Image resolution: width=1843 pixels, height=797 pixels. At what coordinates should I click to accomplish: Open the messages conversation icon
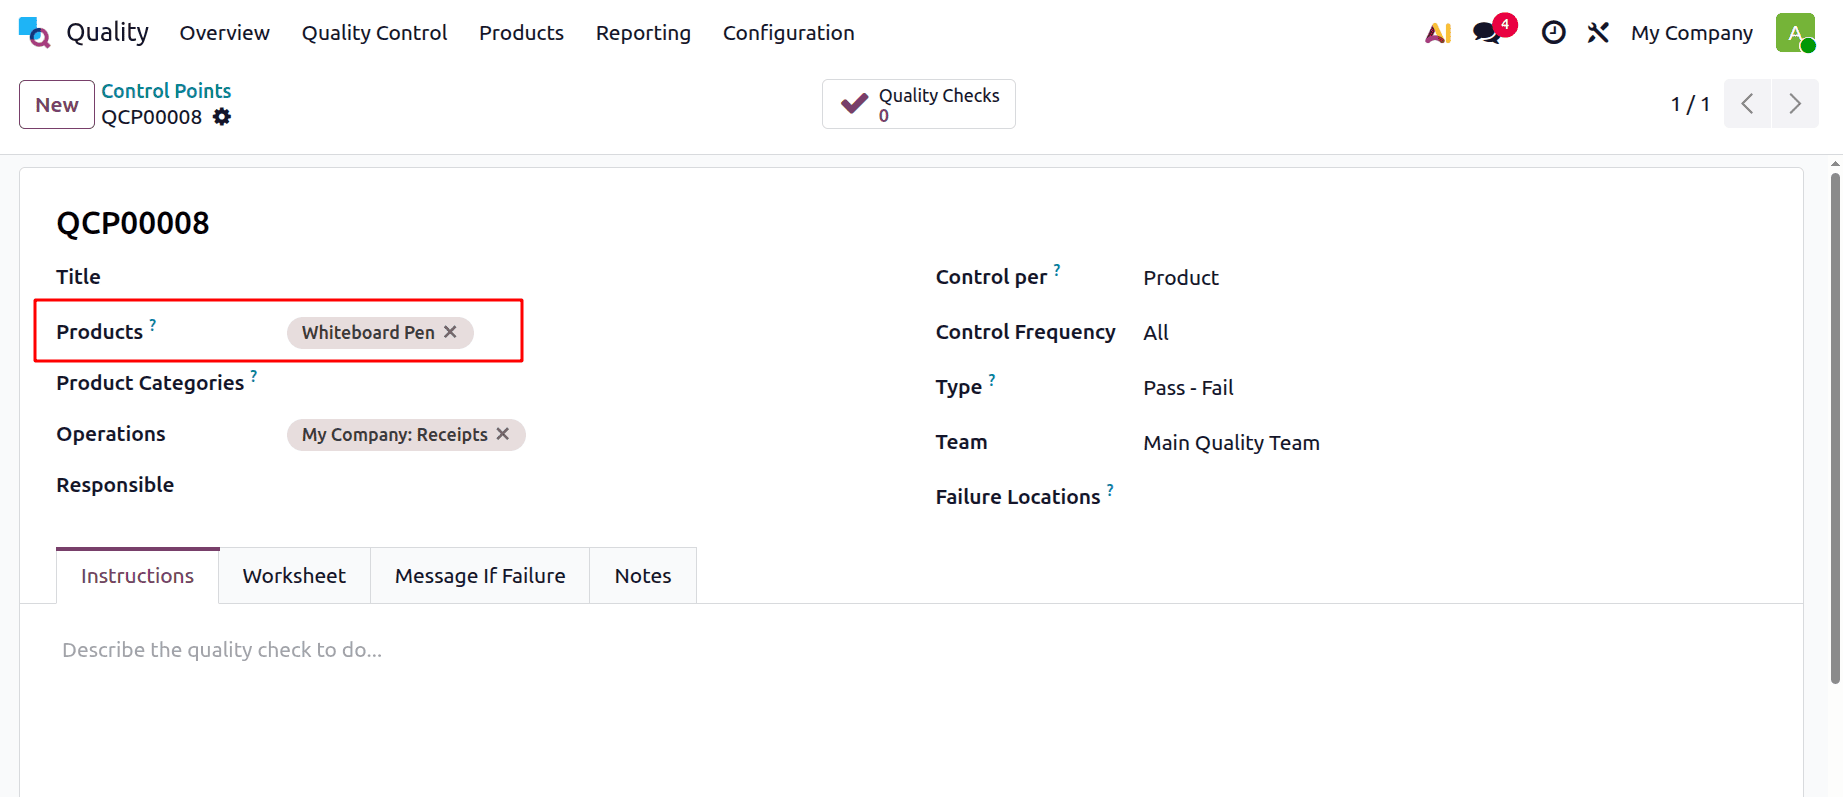pyautogui.click(x=1487, y=33)
